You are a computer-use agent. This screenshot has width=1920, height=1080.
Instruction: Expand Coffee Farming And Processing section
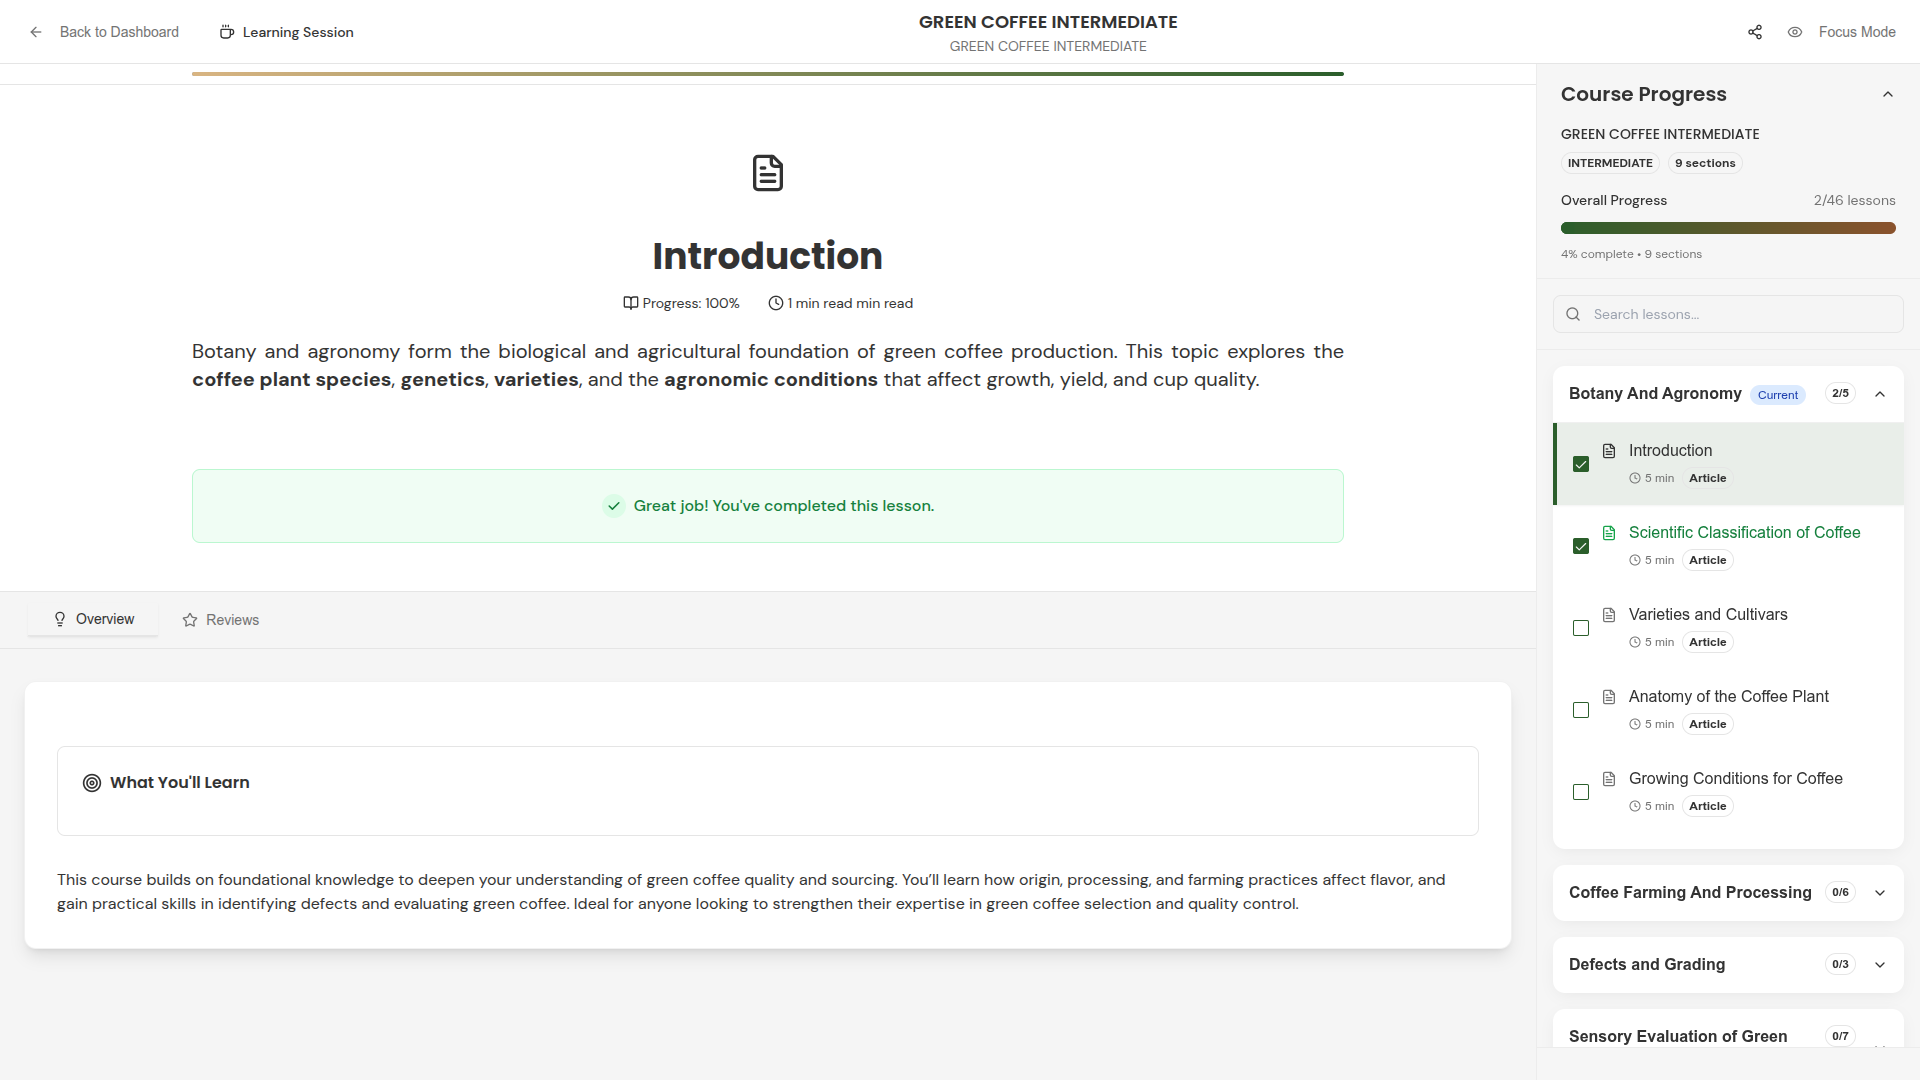coord(1880,893)
